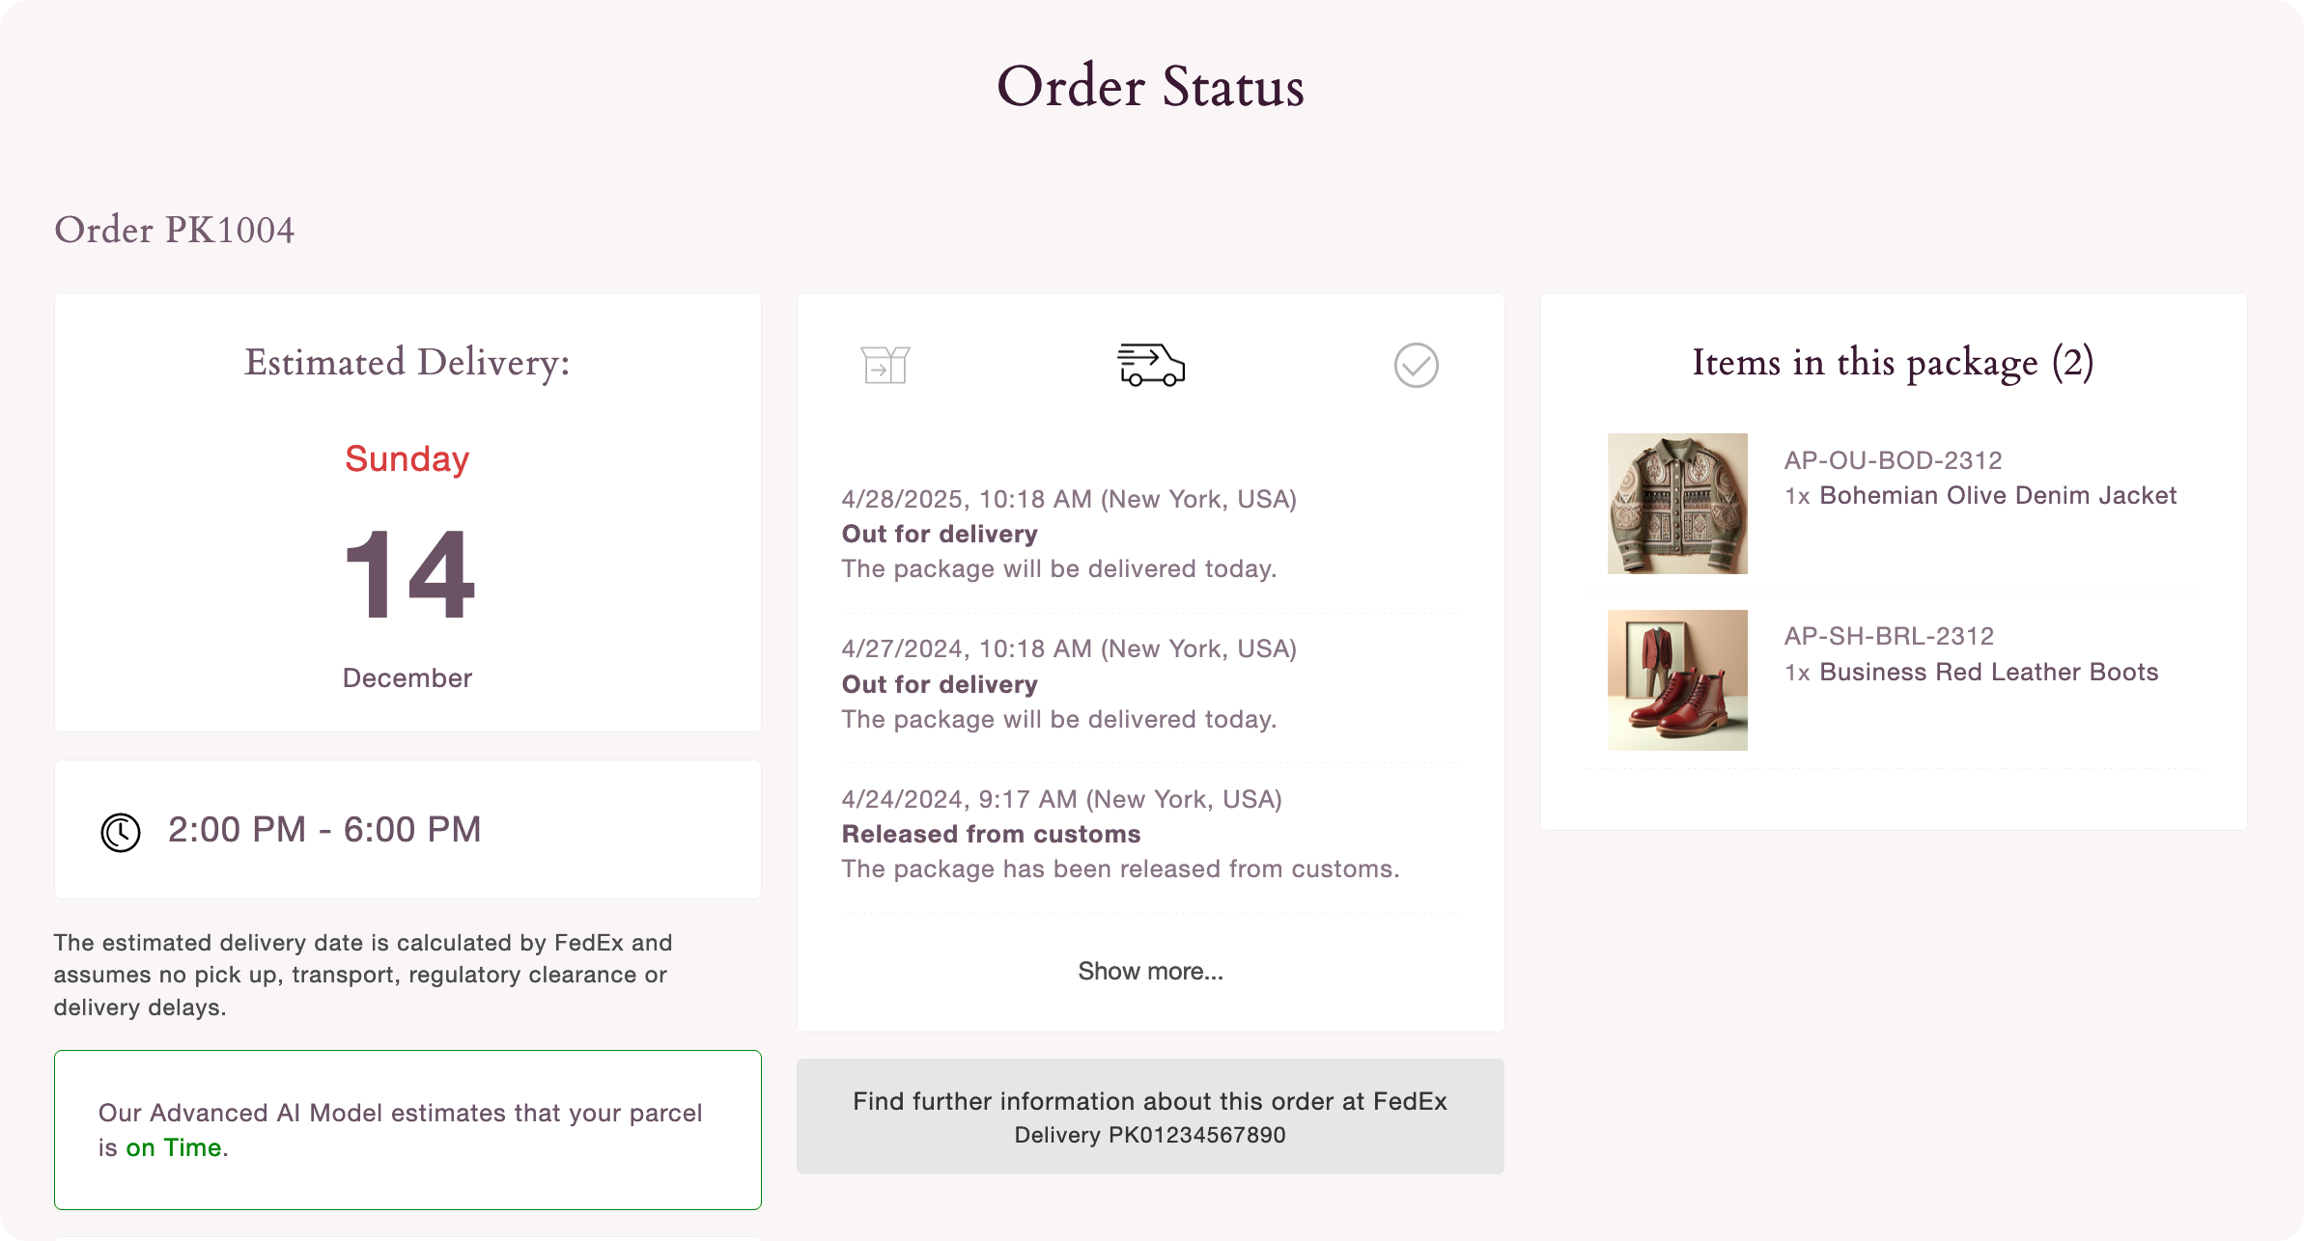Click the on Time status text

pos(174,1147)
